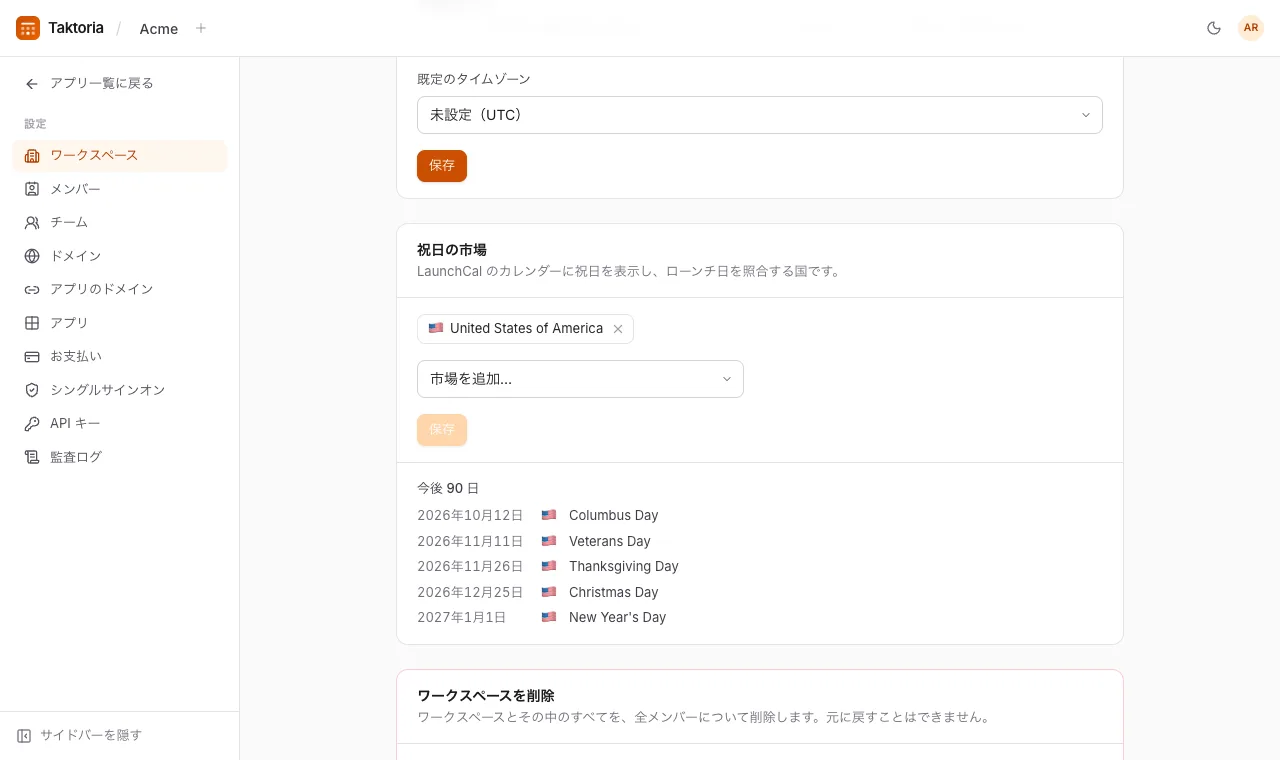Click the Taktoria logo icon
Image resolution: width=1280 pixels, height=760 pixels.
(28, 28)
